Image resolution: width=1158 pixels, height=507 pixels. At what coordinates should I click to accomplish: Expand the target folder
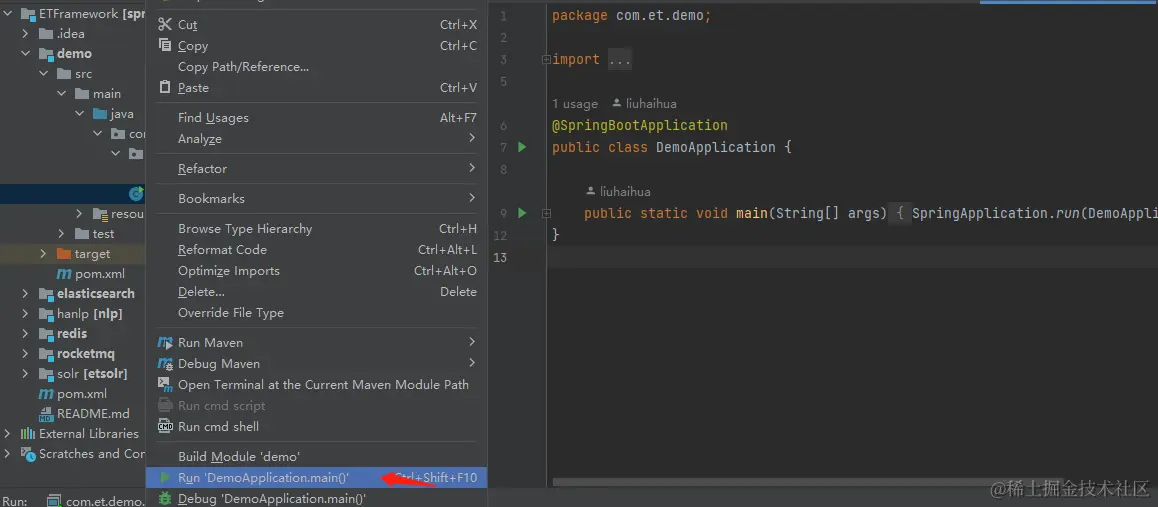[44, 254]
